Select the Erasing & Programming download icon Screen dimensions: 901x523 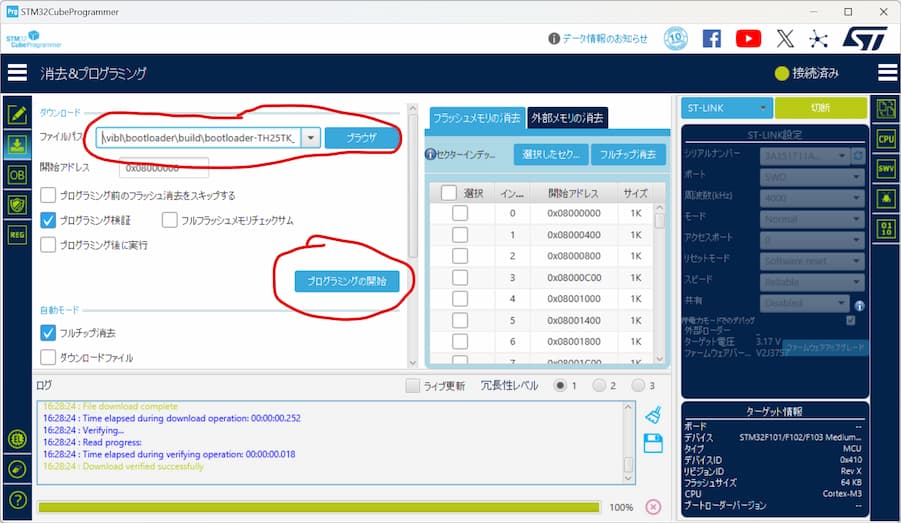click(x=17, y=145)
